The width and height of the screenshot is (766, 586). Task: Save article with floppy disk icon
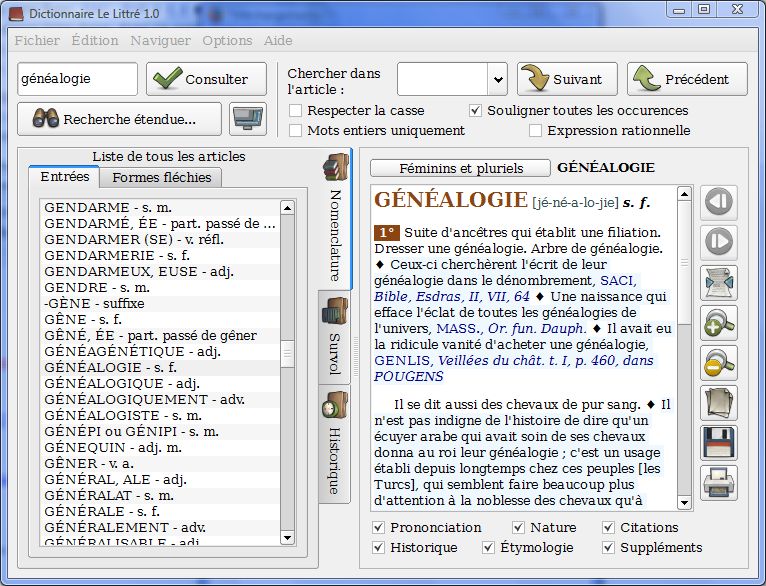(719, 443)
